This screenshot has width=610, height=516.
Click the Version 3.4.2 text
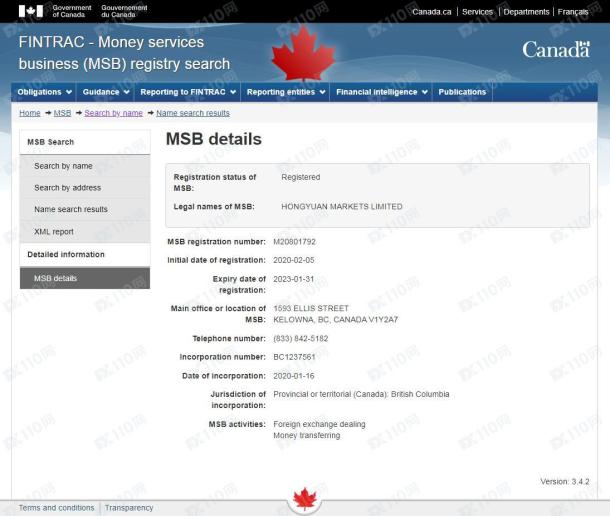[x=565, y=481]
